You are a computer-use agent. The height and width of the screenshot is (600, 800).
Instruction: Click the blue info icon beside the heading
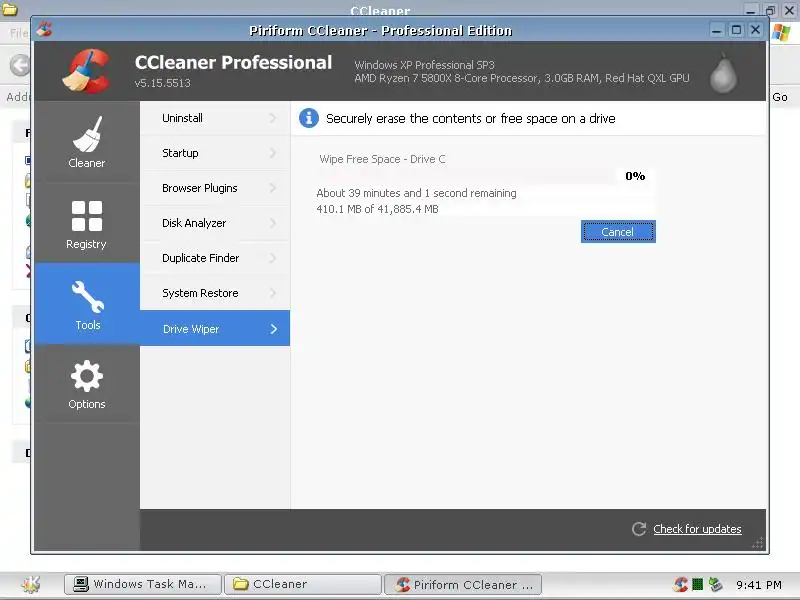(x=309, y=118)
